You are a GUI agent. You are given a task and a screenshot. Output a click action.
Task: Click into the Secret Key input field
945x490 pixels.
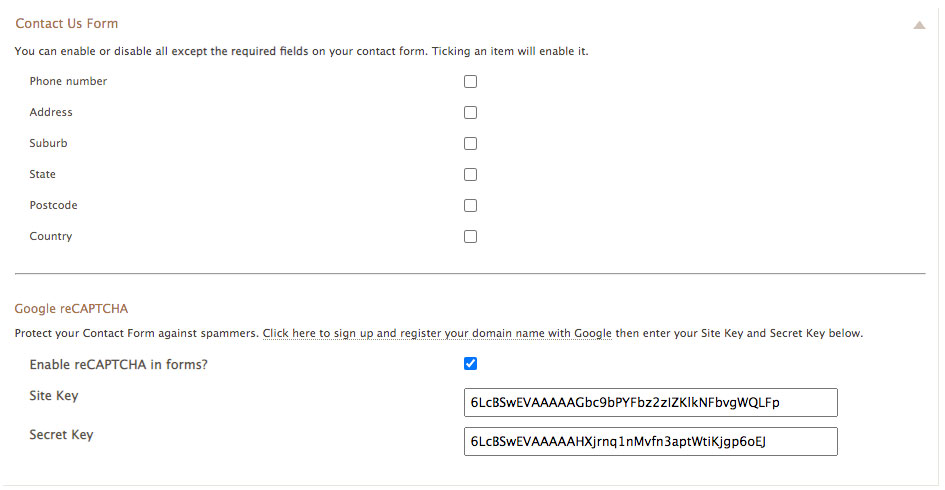(x=650, y=442)
